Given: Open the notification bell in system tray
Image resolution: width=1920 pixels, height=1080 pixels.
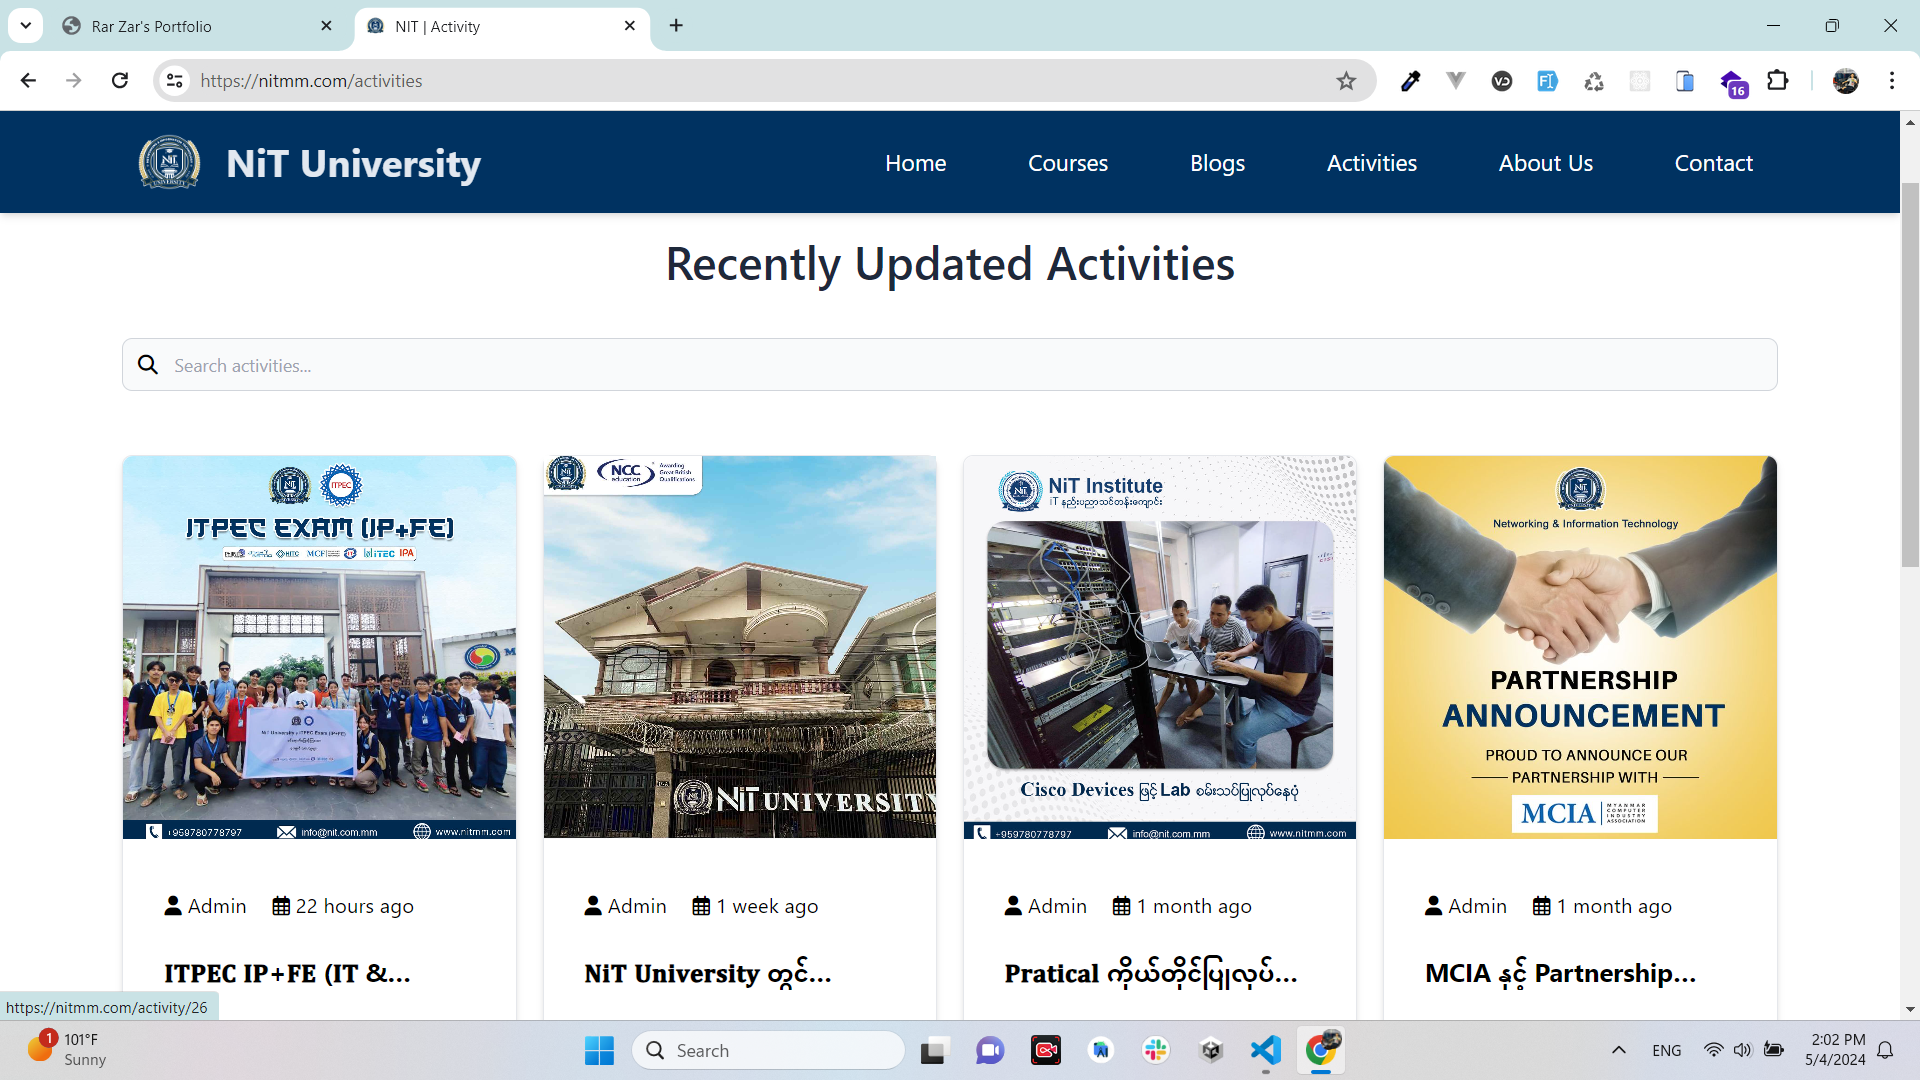Looking at the screenshot, I should [1885, 1050].
